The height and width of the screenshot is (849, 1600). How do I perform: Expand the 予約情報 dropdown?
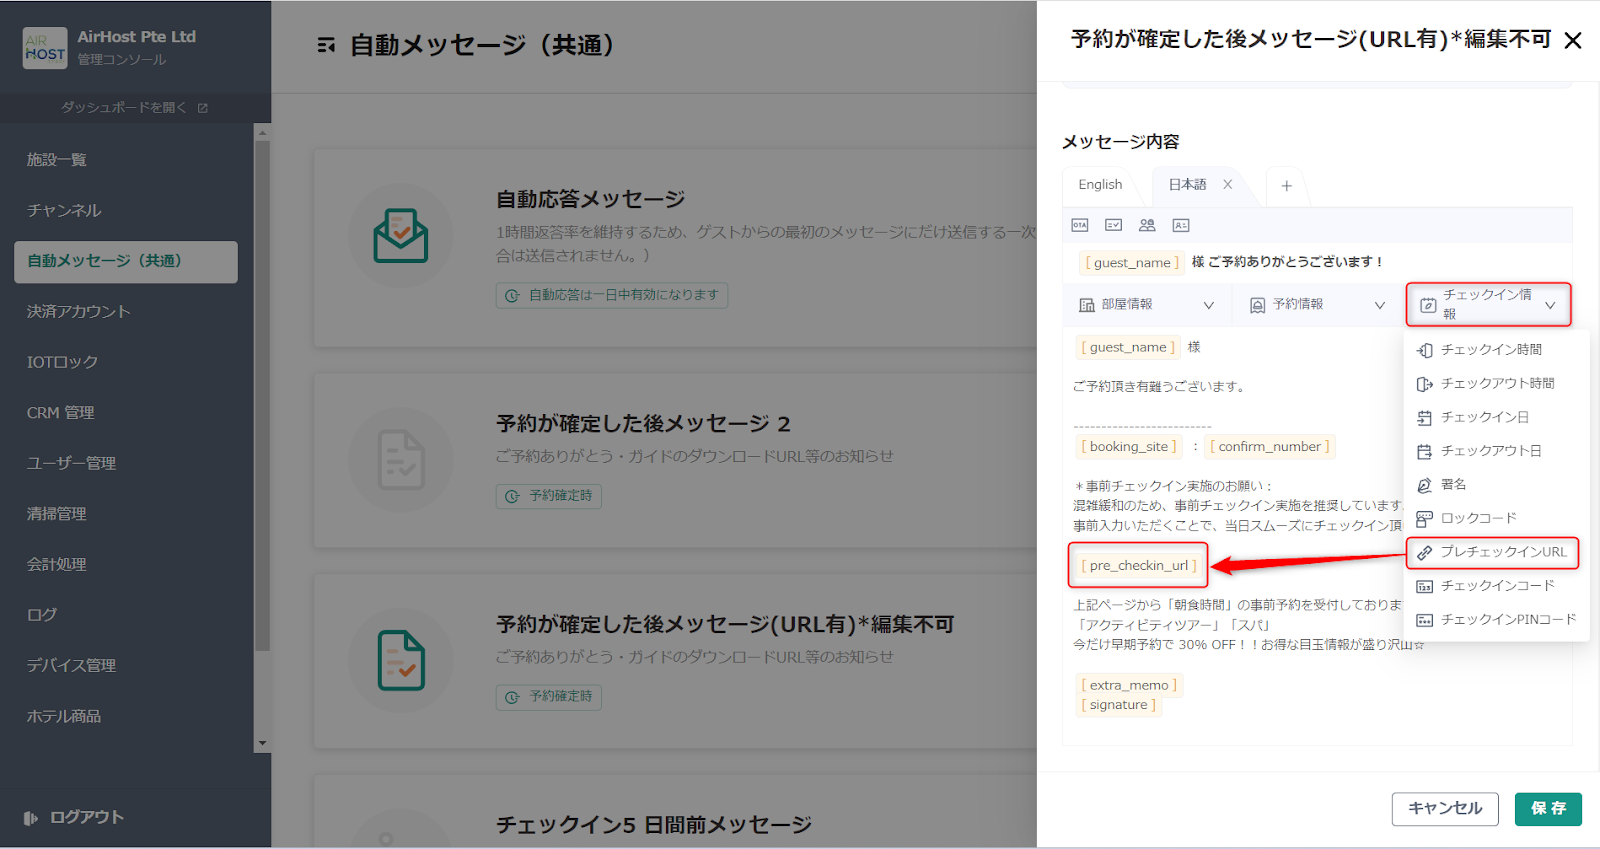(x=1318, y=305)
